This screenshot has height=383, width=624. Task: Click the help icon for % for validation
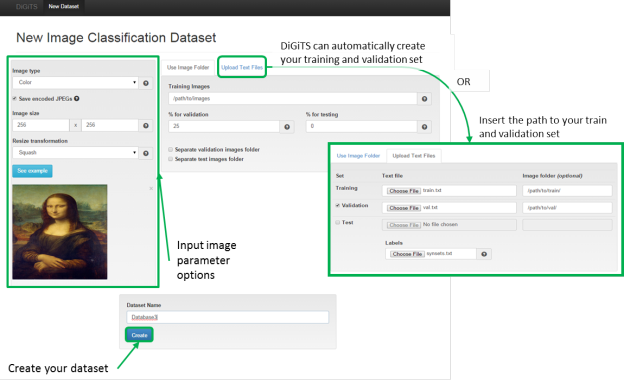(x=287, y=127)
